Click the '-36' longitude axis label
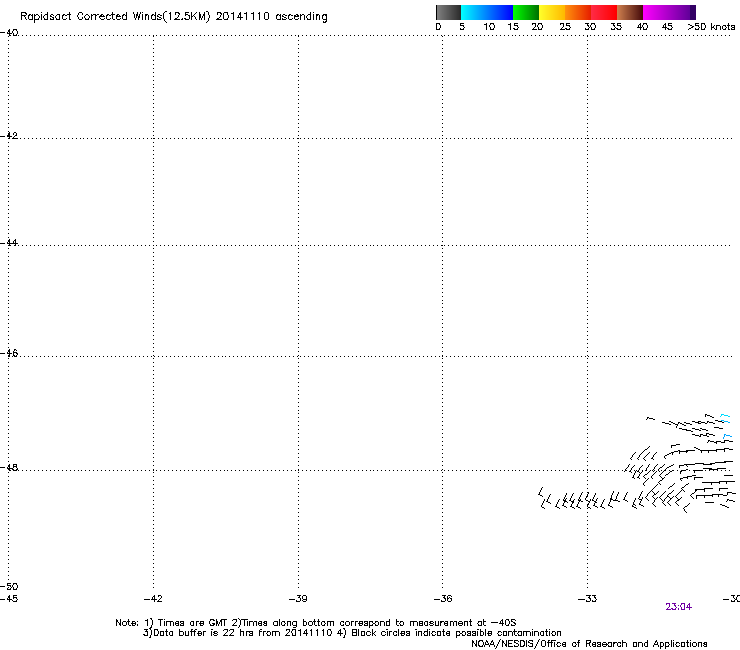The height and width of the screenshot is (650, 740). pos(443,599)
